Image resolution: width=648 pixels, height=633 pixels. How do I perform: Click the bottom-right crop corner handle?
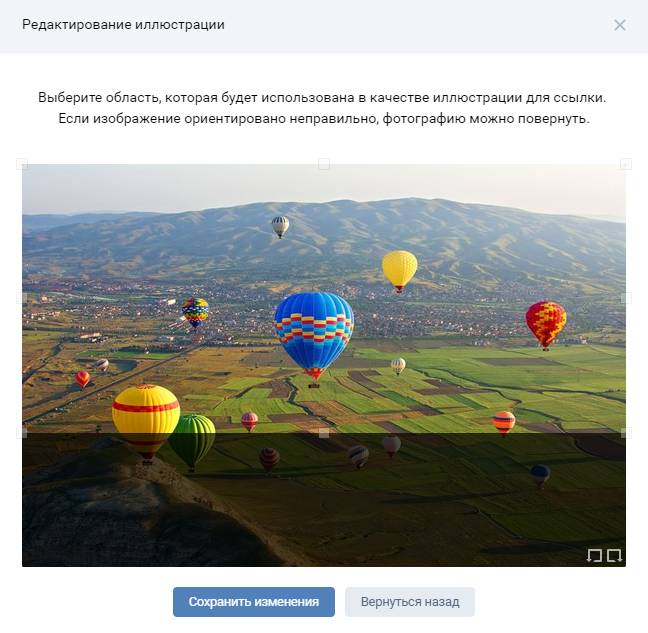626,433
